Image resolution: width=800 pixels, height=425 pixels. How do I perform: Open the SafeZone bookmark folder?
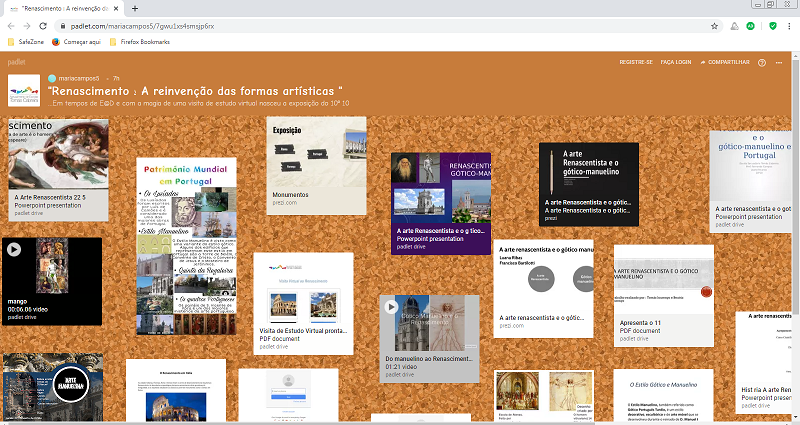tap(26, 42)
